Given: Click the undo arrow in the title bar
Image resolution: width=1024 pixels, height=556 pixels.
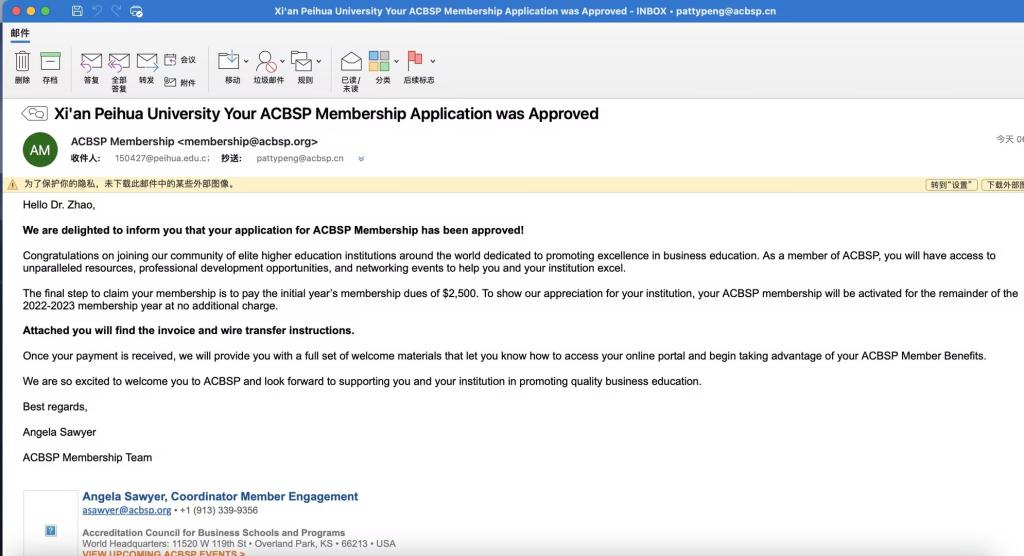Looking at the screenshot, I should pyautogui.click(x=97, y=11).
